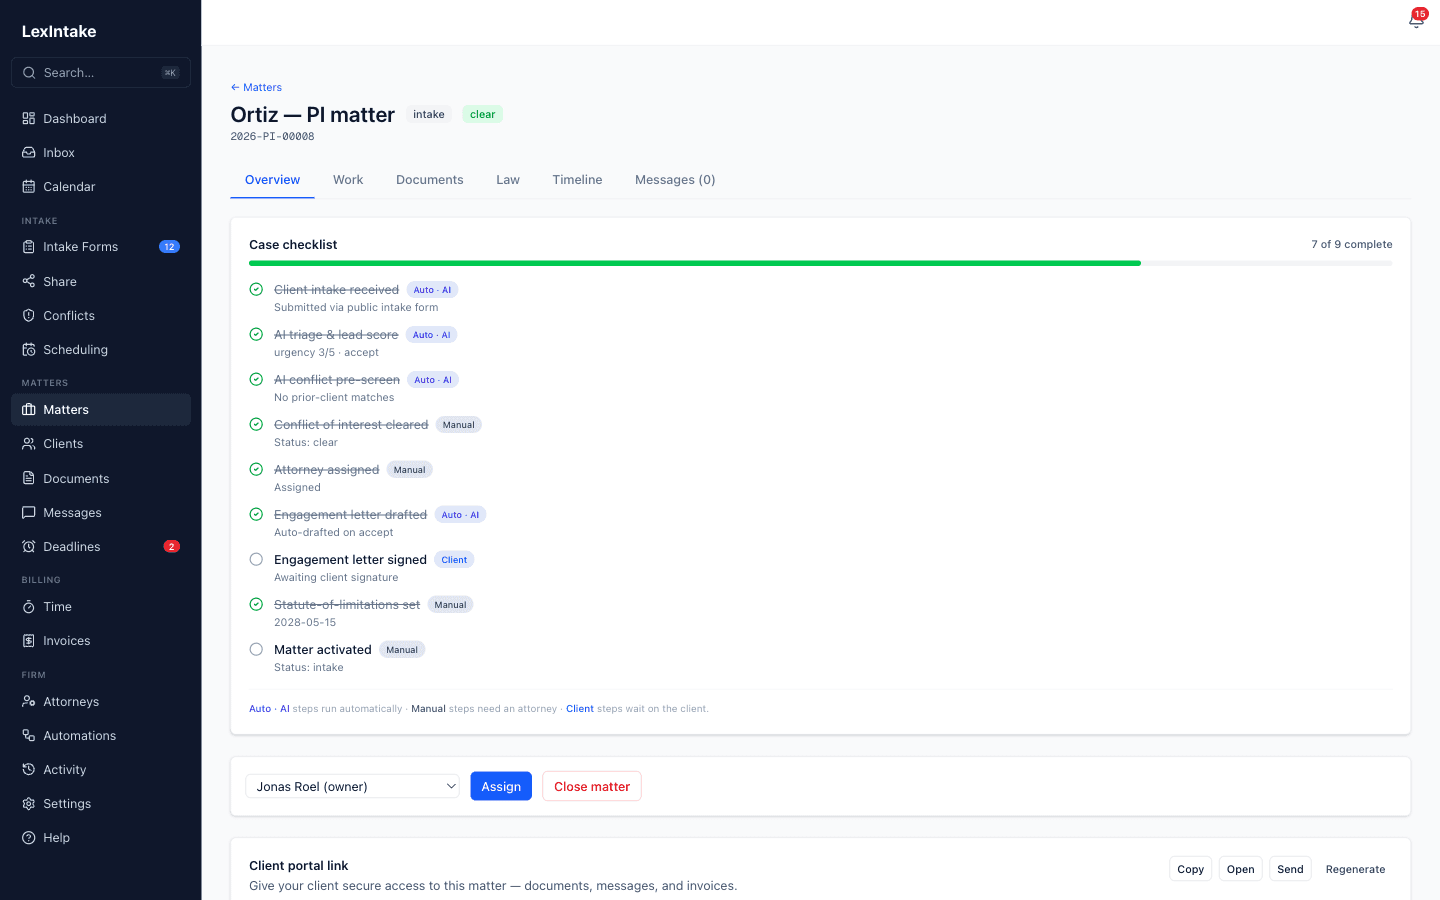This screenshot has height=900, width=1440.
Task: Uncheck Statute-of-limitations set checkmark
Action: coord(256,604)
